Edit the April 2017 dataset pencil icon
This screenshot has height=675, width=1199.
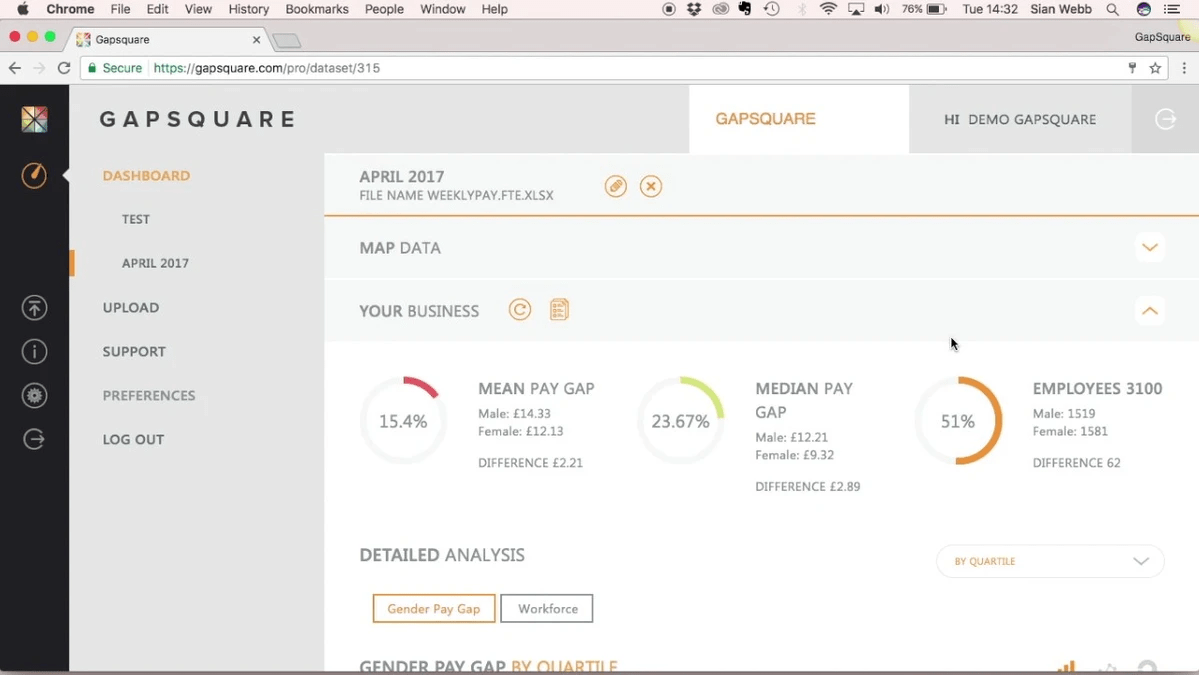point(616,187)
